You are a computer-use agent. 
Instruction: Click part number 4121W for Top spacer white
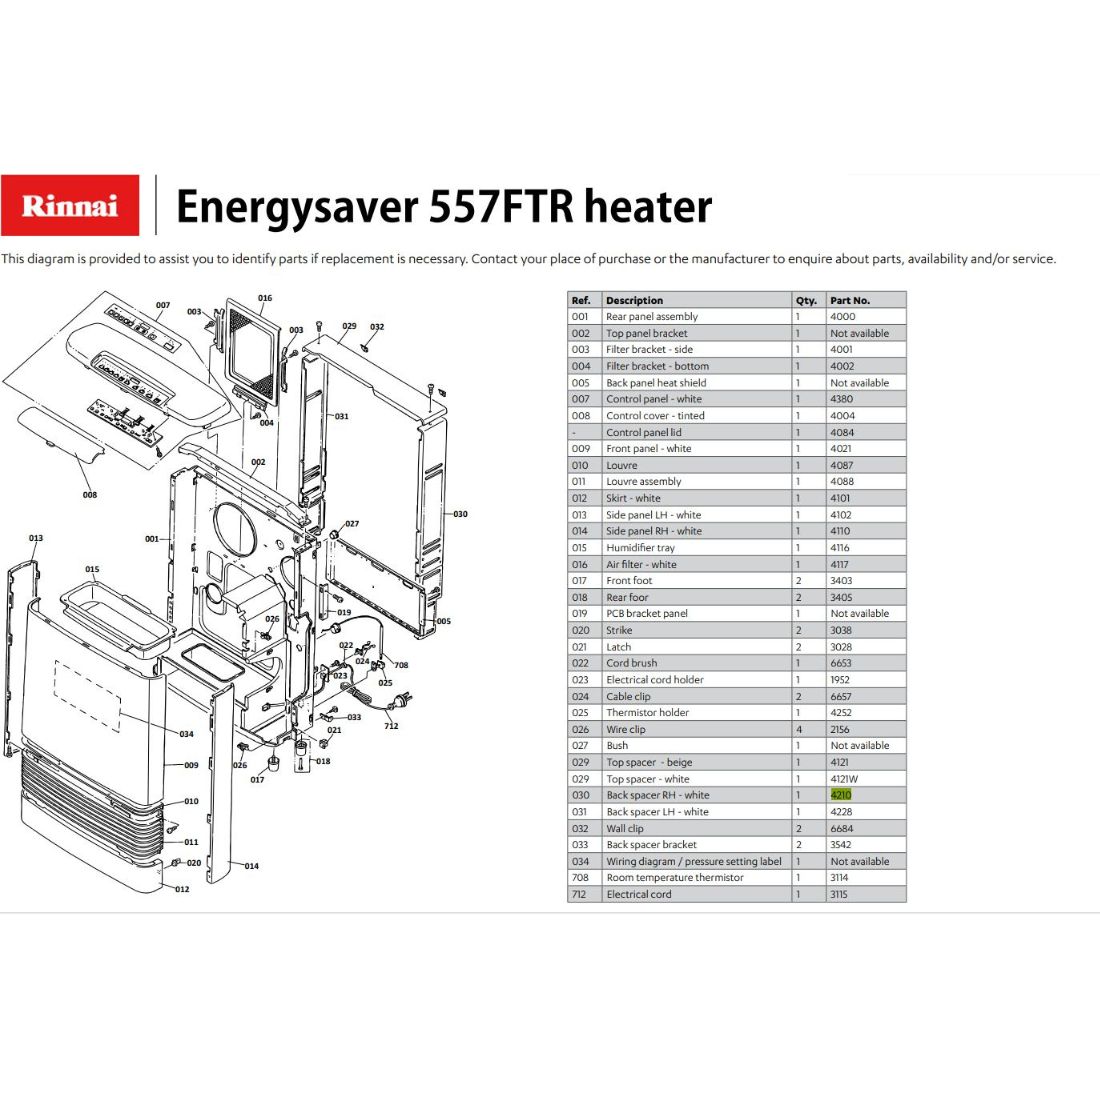pos(844,779)
